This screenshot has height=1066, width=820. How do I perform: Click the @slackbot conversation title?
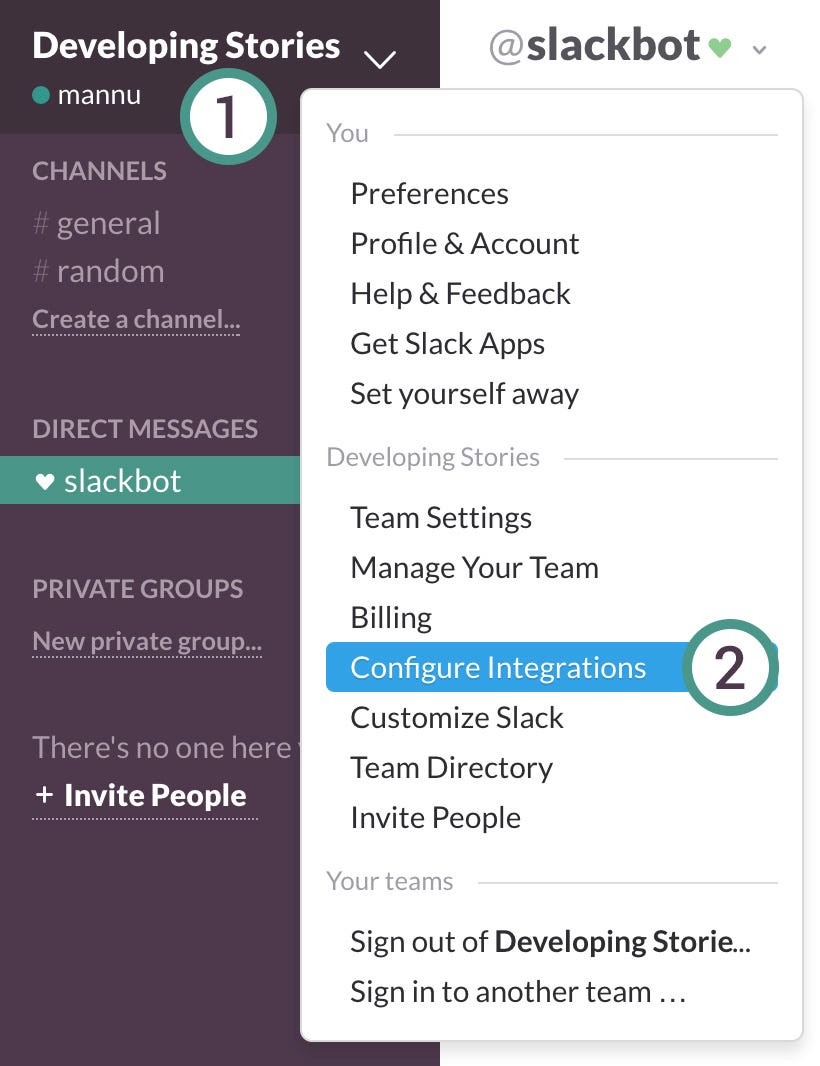pos(594,46)
